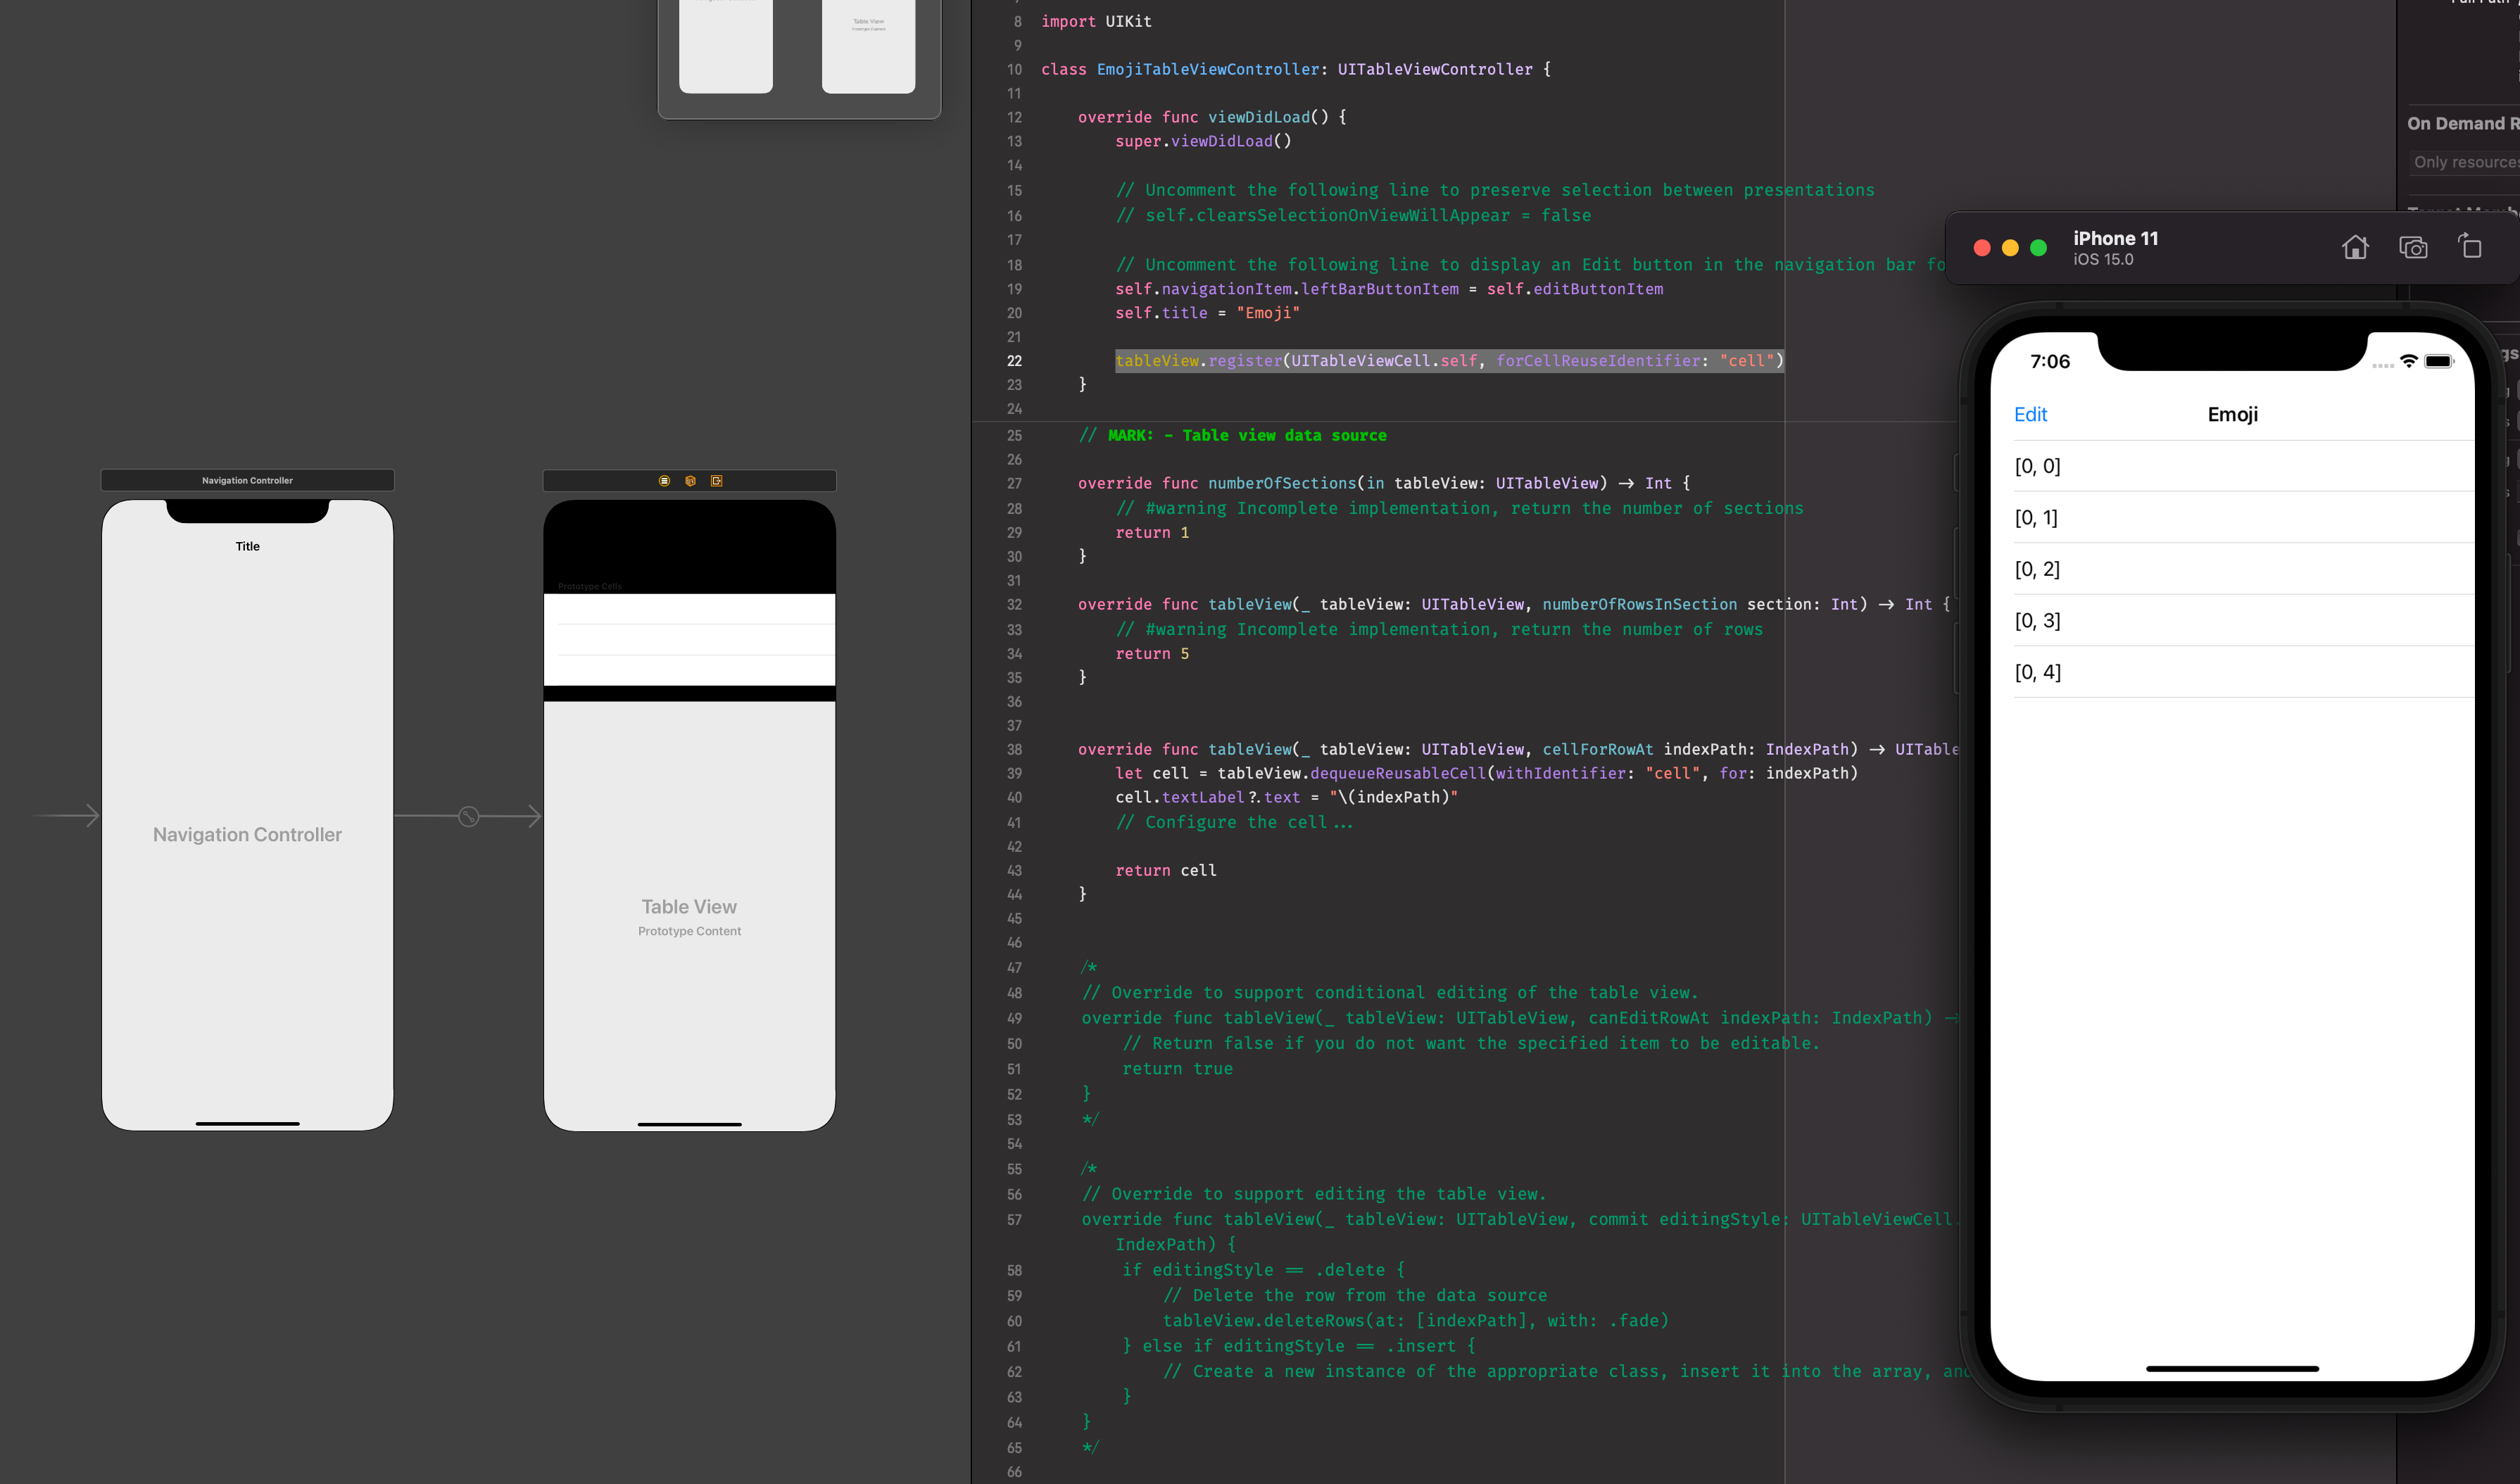Click the cell.textLabel?.text code line
This screenshot has width=2520, height=1484.
(x=1286, y=797)
